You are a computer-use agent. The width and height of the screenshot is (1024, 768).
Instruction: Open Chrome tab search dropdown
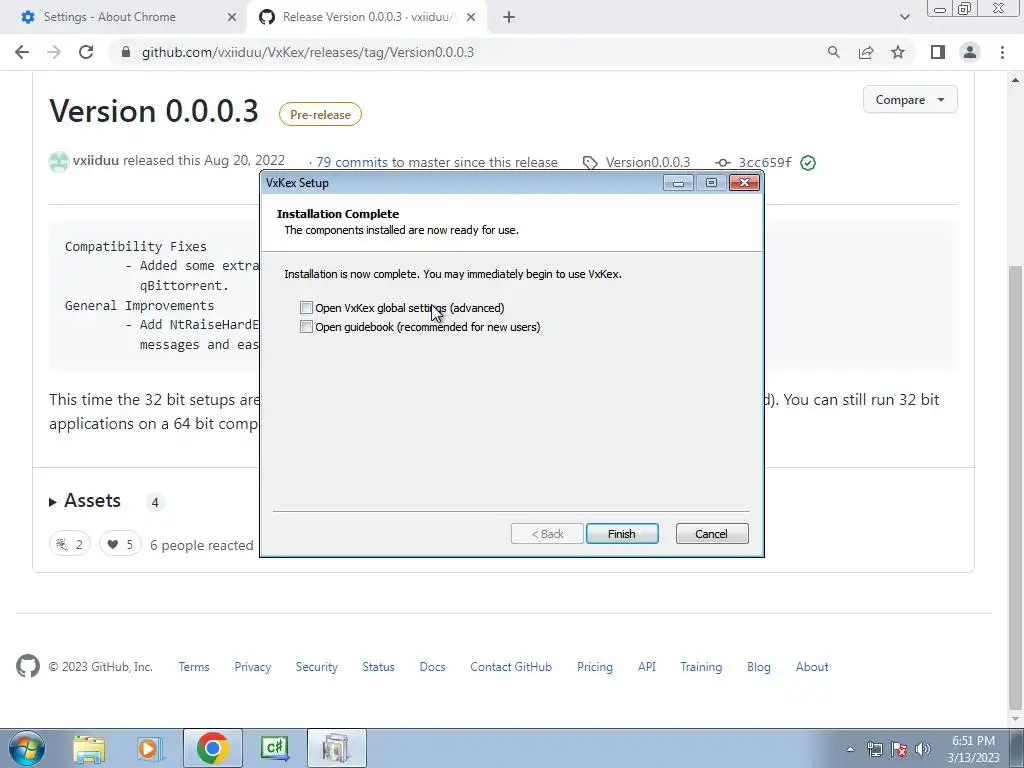(x=904, y=17)
